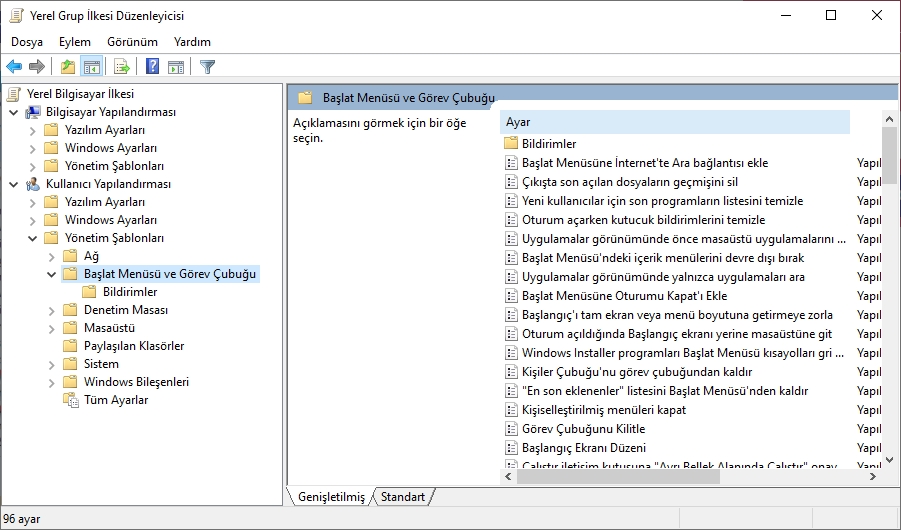Expand Yazılım Ayarları under Bilgisayar Yapılandırması

33,130
